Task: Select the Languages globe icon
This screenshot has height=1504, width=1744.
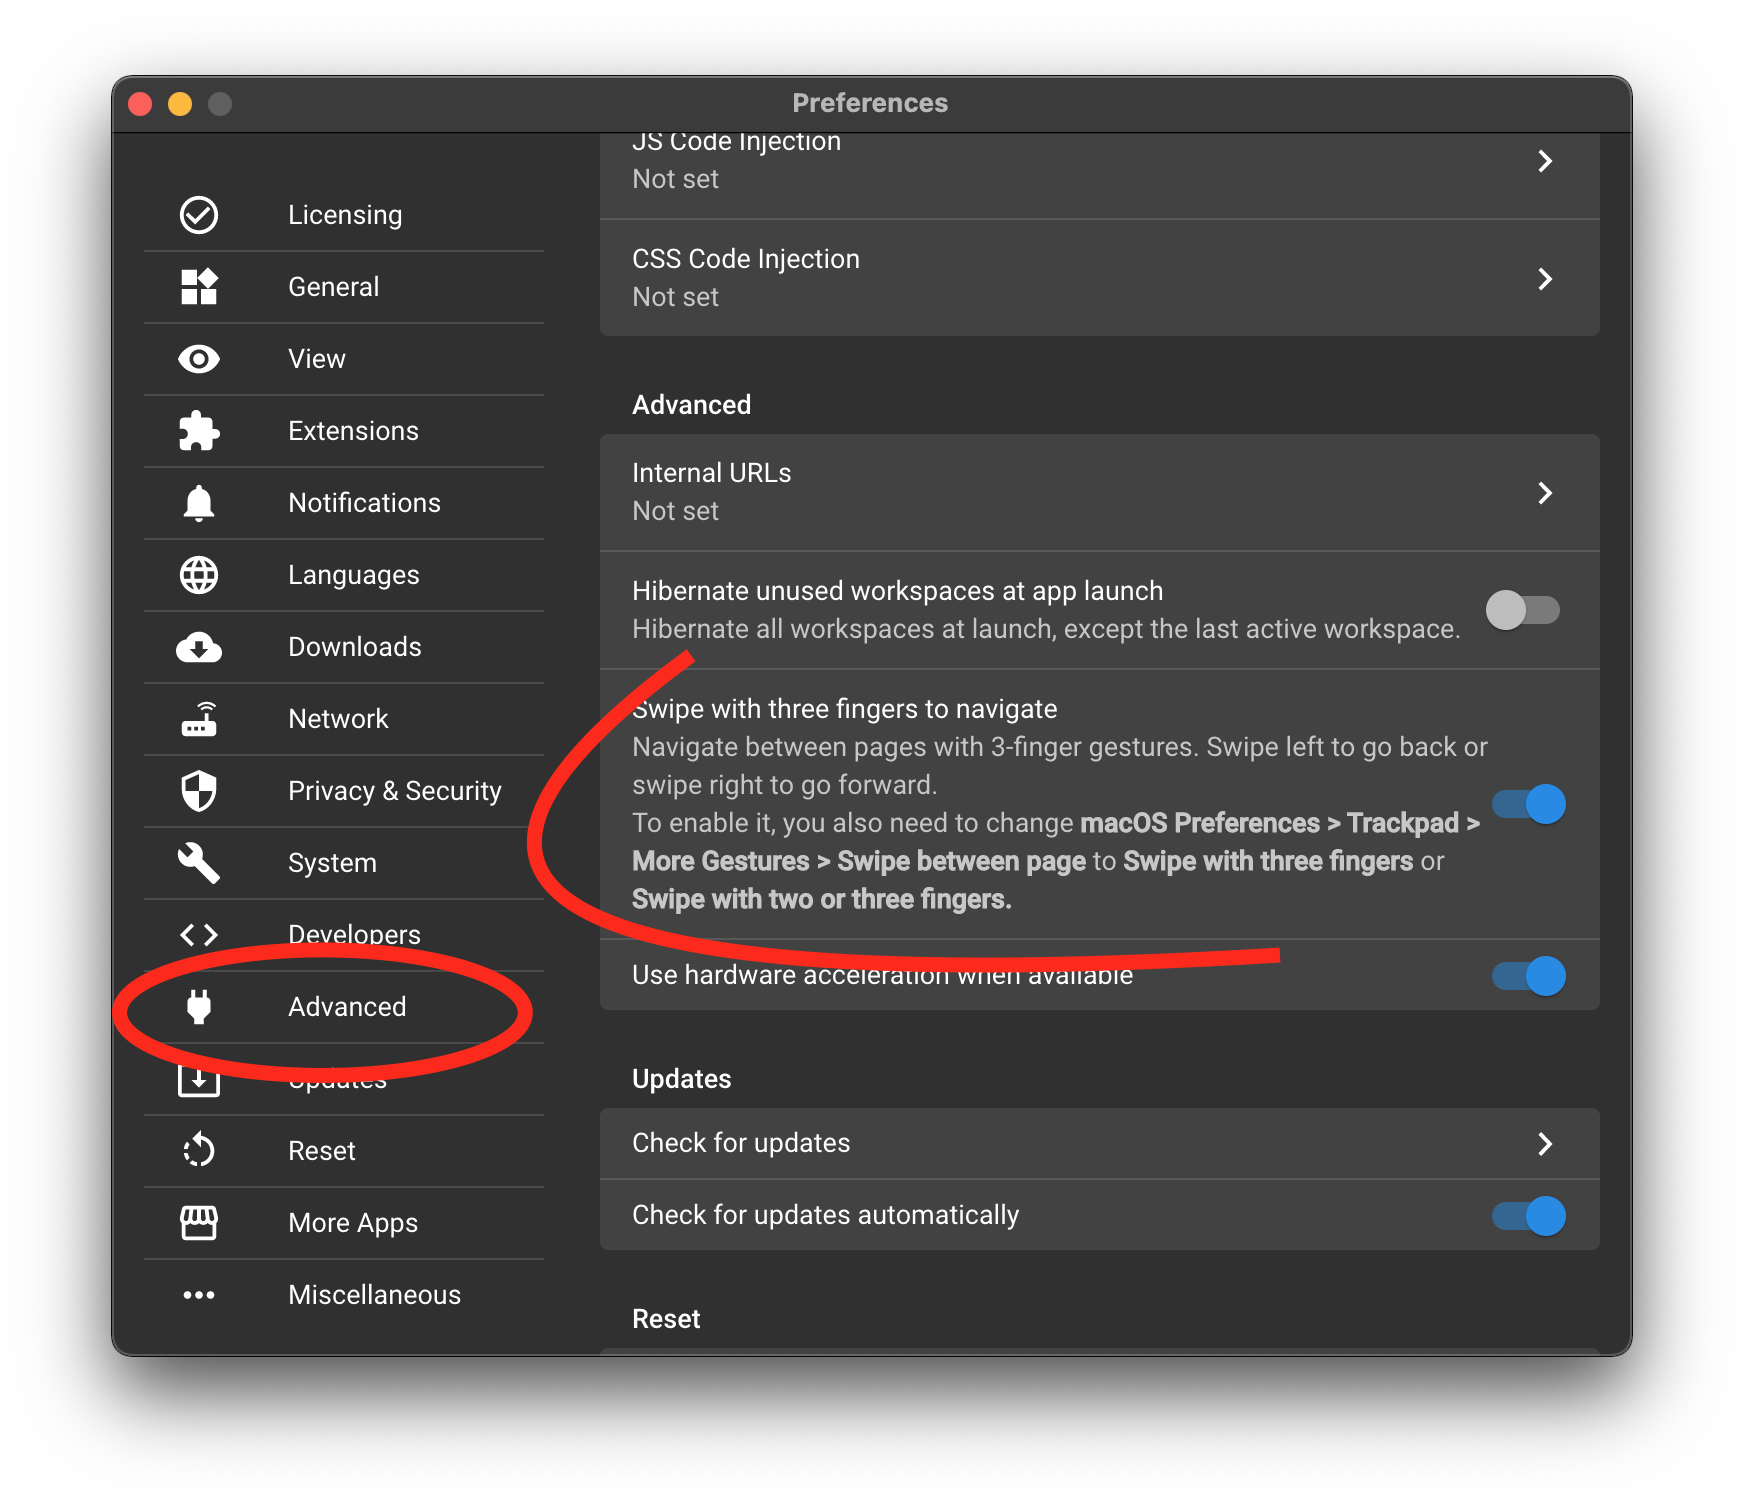Action: tap(199, 575)
